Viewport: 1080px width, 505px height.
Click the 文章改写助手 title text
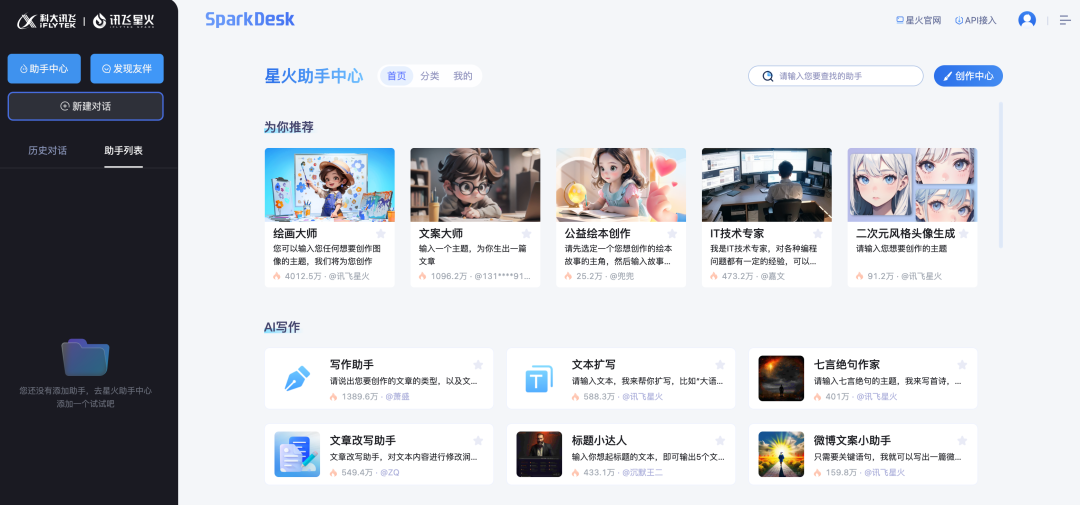coord(362,440)
